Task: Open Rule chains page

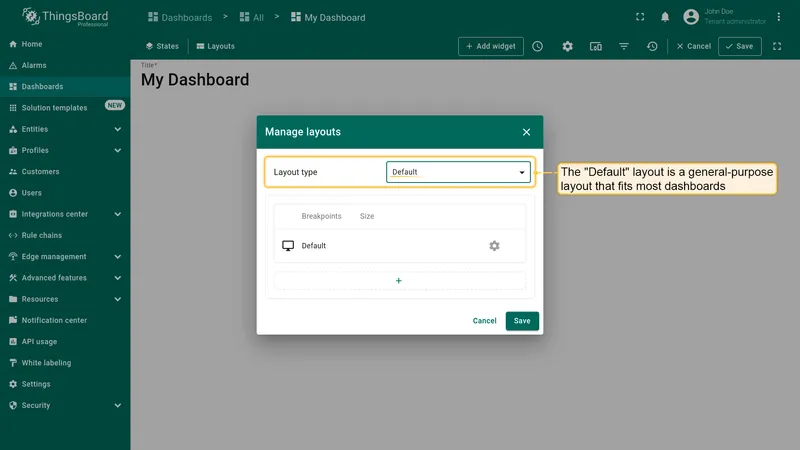Action: (x=65, y=235)
